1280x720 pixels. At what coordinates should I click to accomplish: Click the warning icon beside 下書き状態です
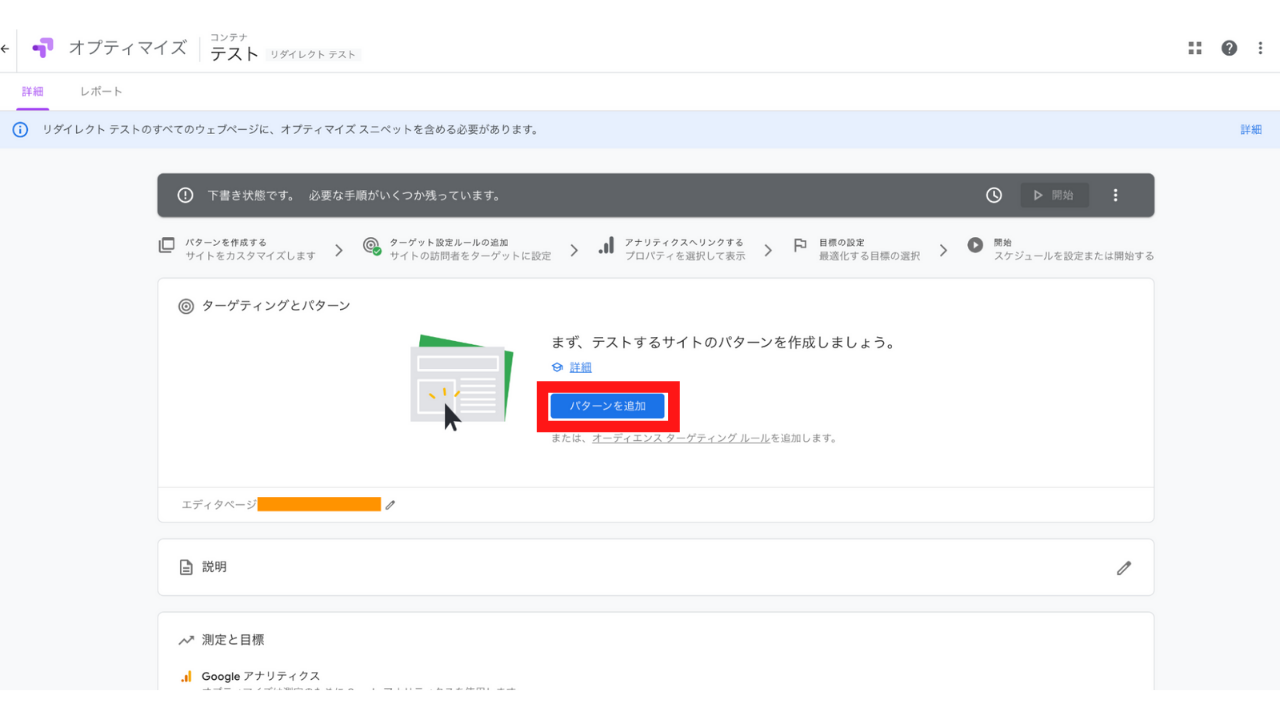pyautogui.click(x=185, y=195)
